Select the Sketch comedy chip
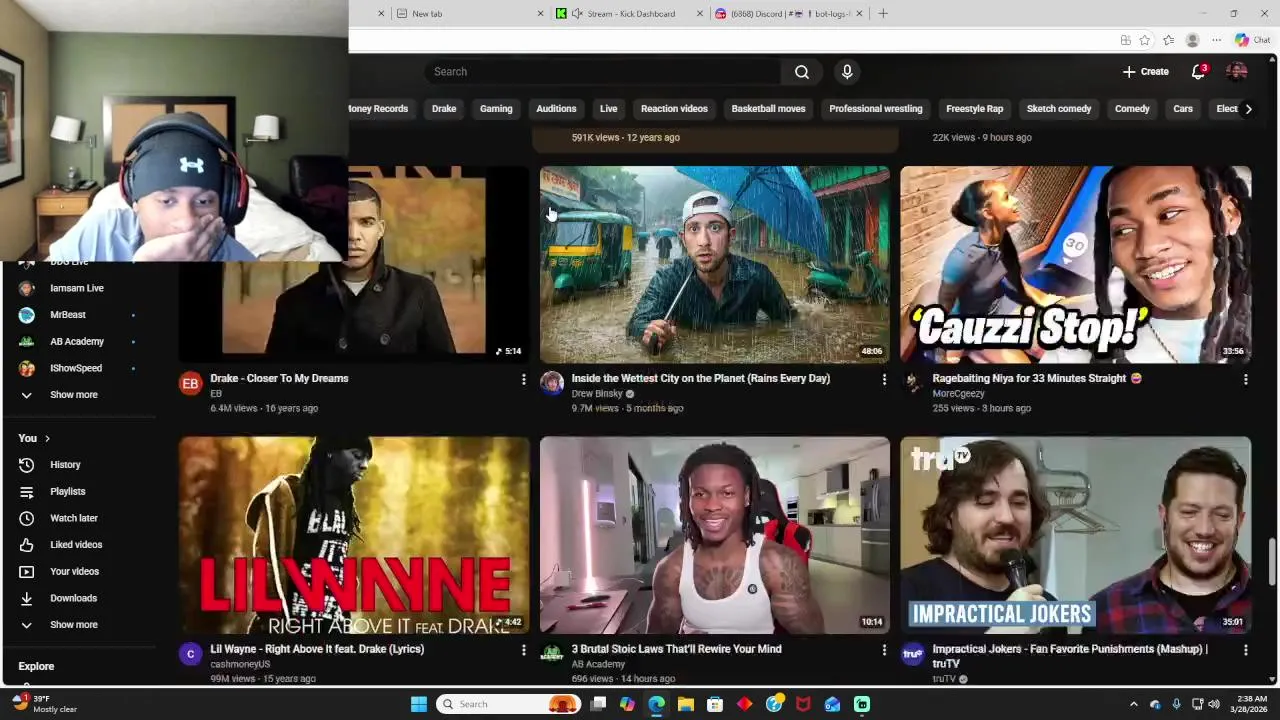The height and width of the screenshot is (720, 1280). click(1059, 109)
